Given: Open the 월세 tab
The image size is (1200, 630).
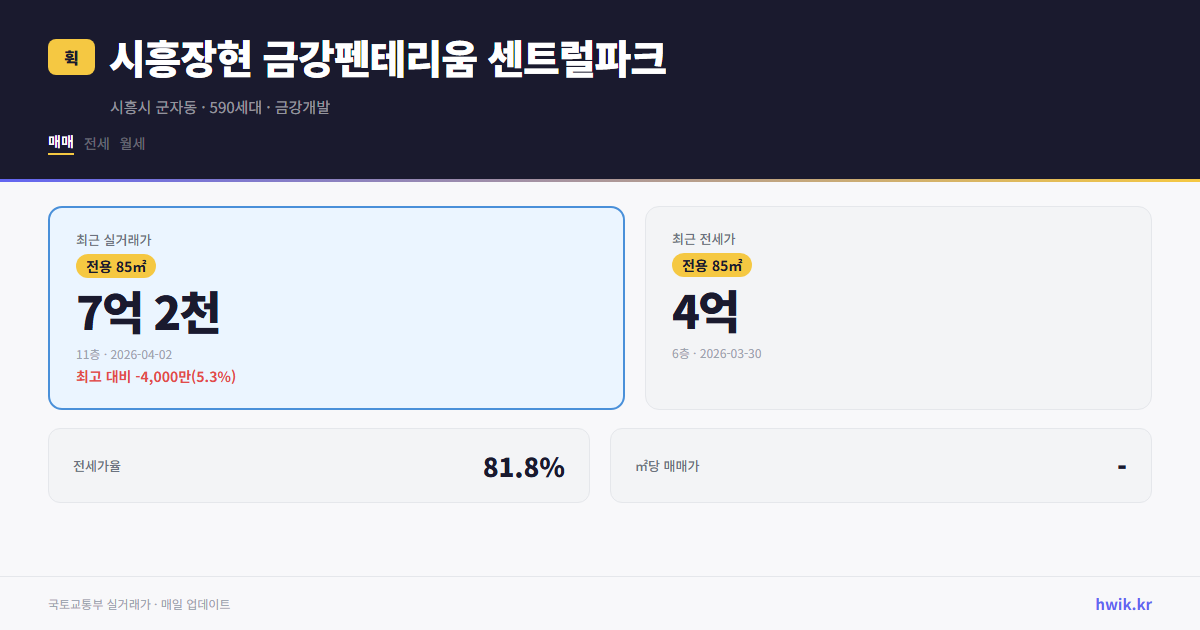Looking at the screenshot, I should click(131, 143).
